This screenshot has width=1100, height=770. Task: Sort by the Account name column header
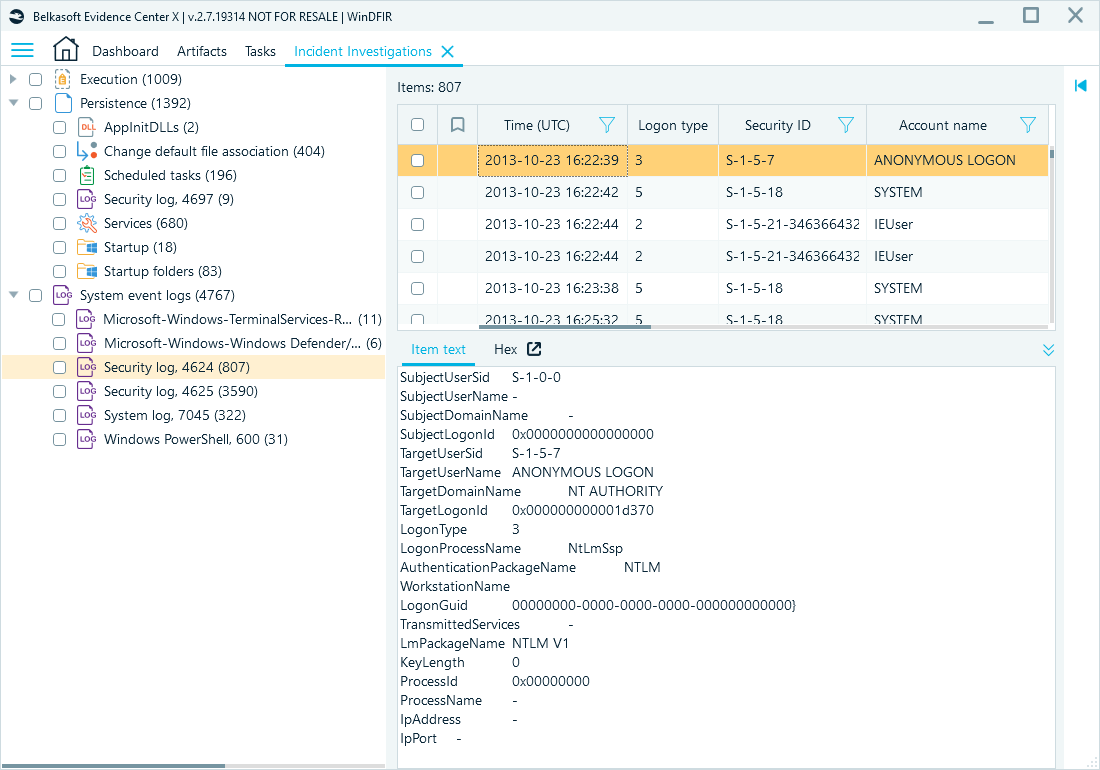coord(943,125)
